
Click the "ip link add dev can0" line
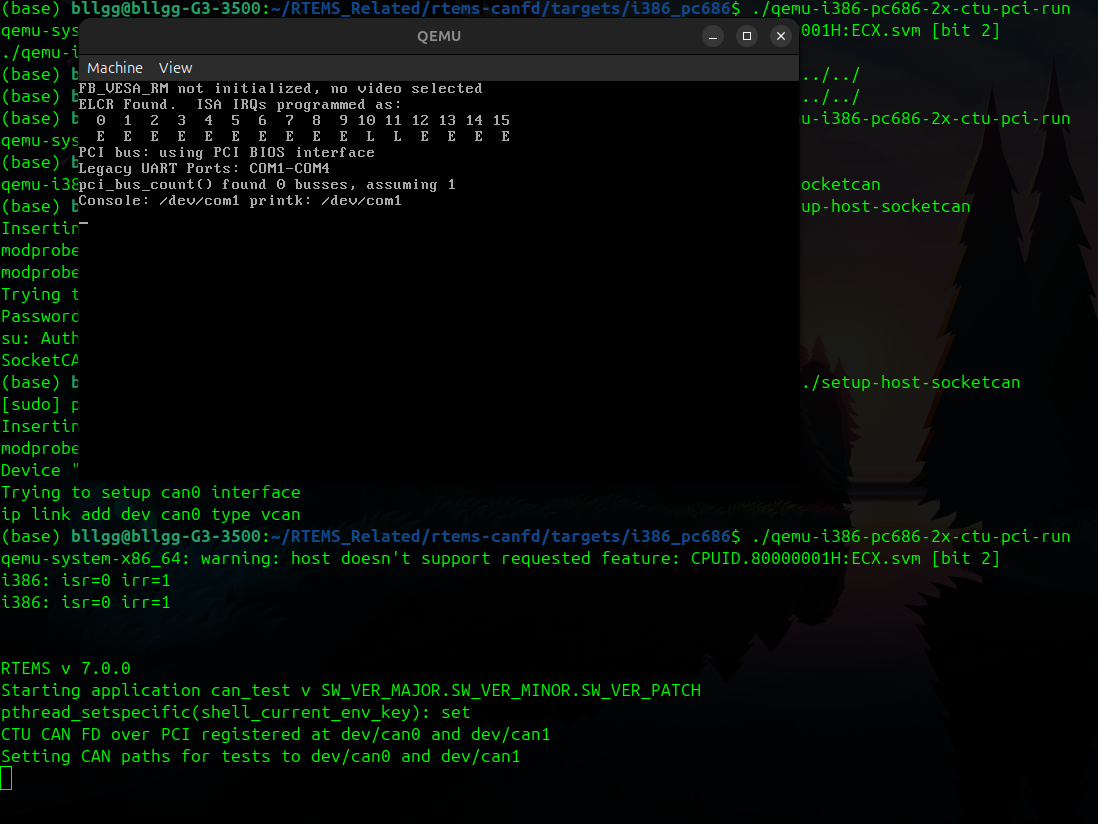150,514
